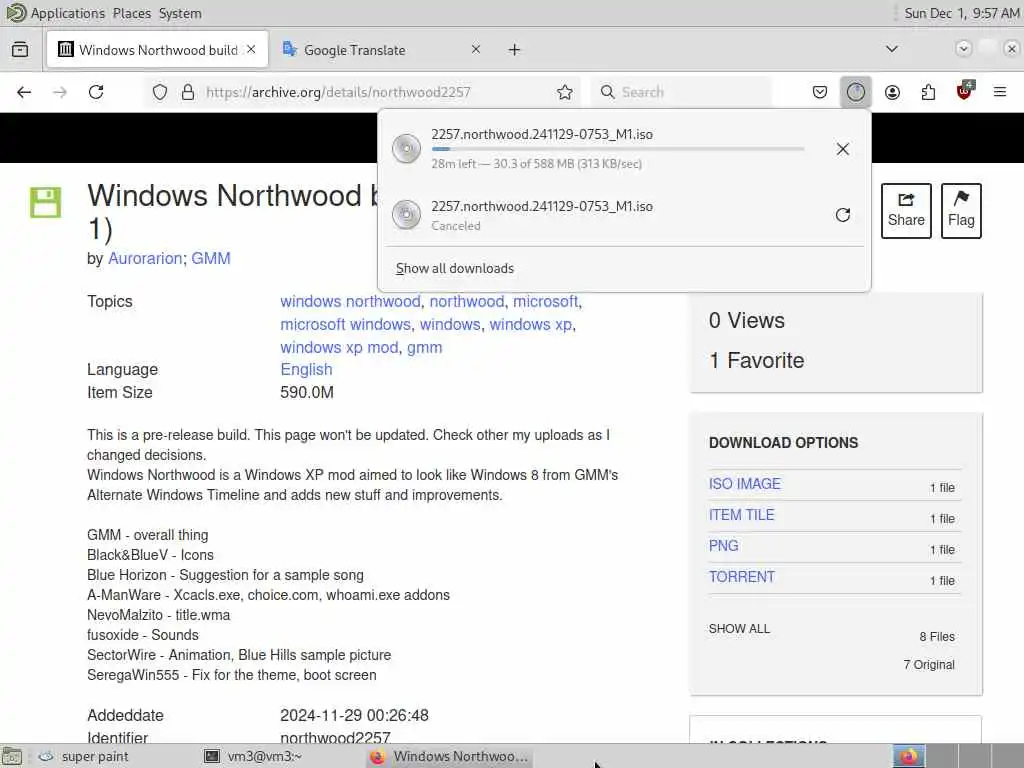The width and height of the screenshot is (1024, 768).
Task: Download the ISO IMAGE option
Action: point(744,484)
